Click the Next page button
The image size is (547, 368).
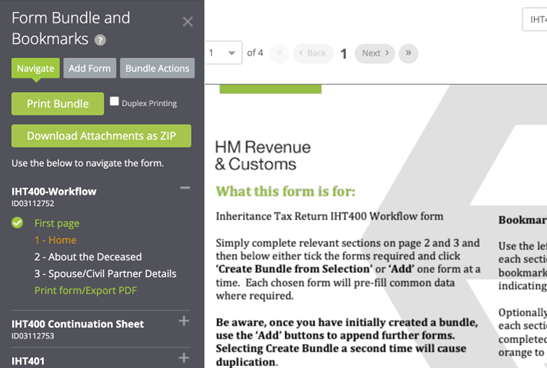coord(375,53)
